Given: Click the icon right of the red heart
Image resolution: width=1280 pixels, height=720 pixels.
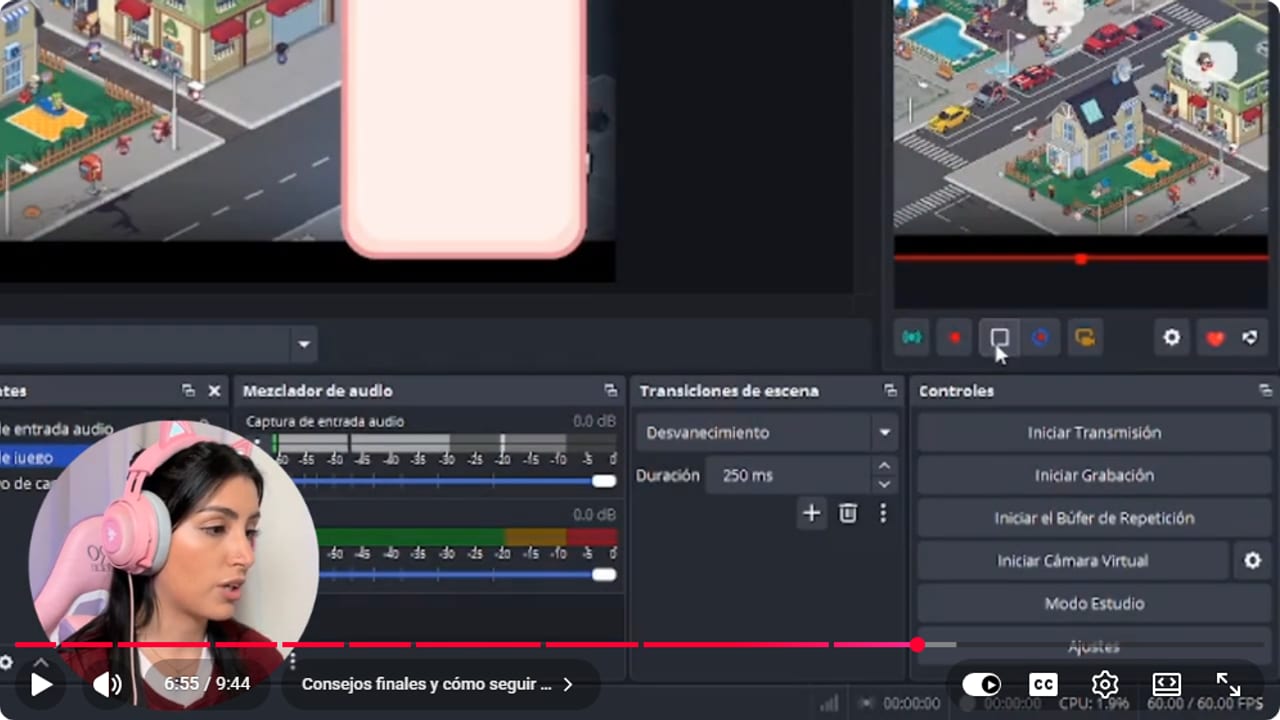Looking at the screenshot, I should pos(1251,338).
